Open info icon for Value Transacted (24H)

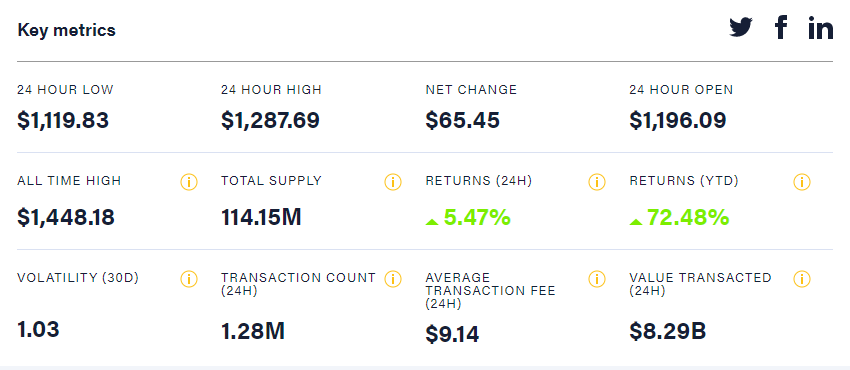pos(802,279)
